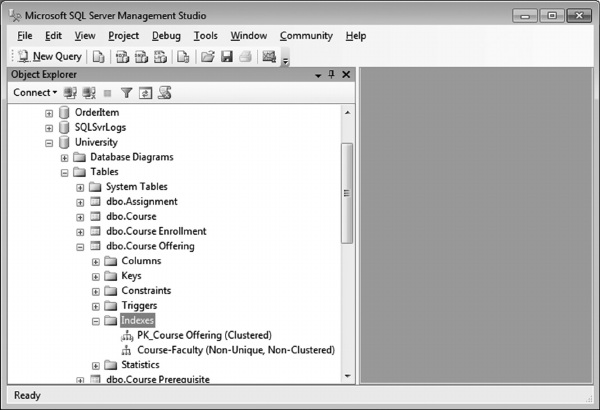Click the Object Explorer scroll down arrow

click(347, 376)
